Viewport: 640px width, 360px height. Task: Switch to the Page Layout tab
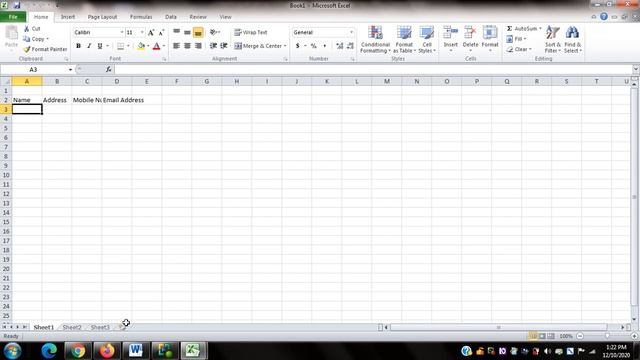102,17
